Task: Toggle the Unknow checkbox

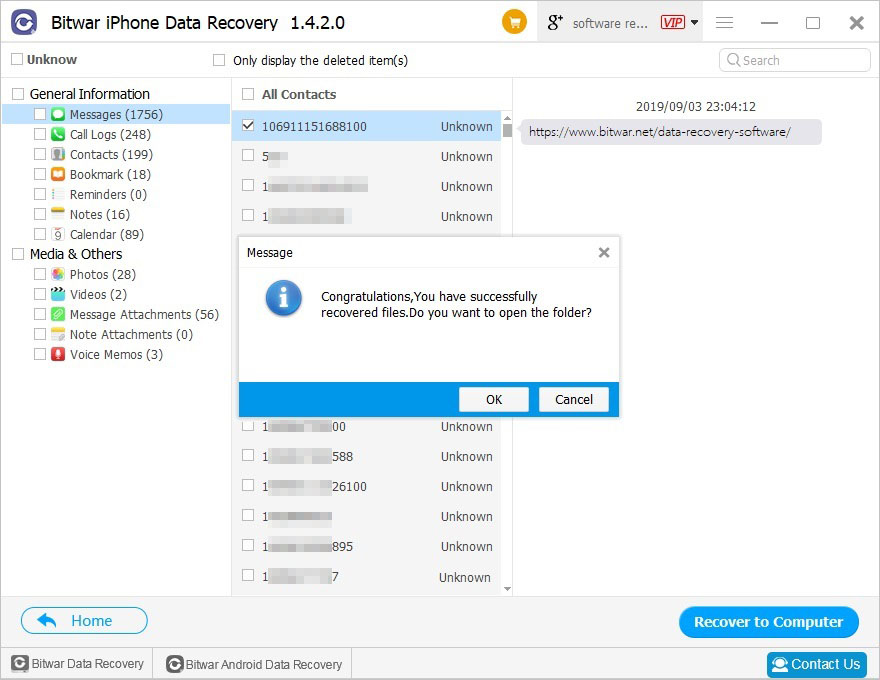Action: (x=17, y=59)
